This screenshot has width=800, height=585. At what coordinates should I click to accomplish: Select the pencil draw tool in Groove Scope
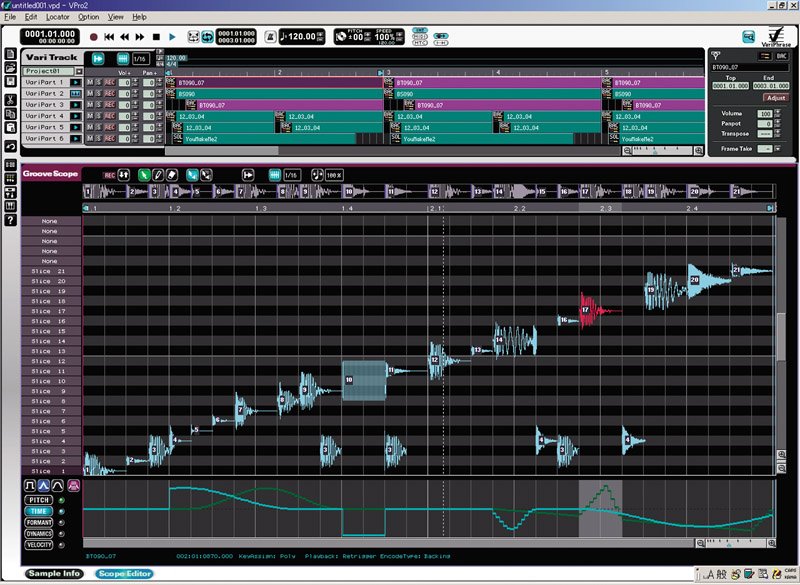(158, 175)
